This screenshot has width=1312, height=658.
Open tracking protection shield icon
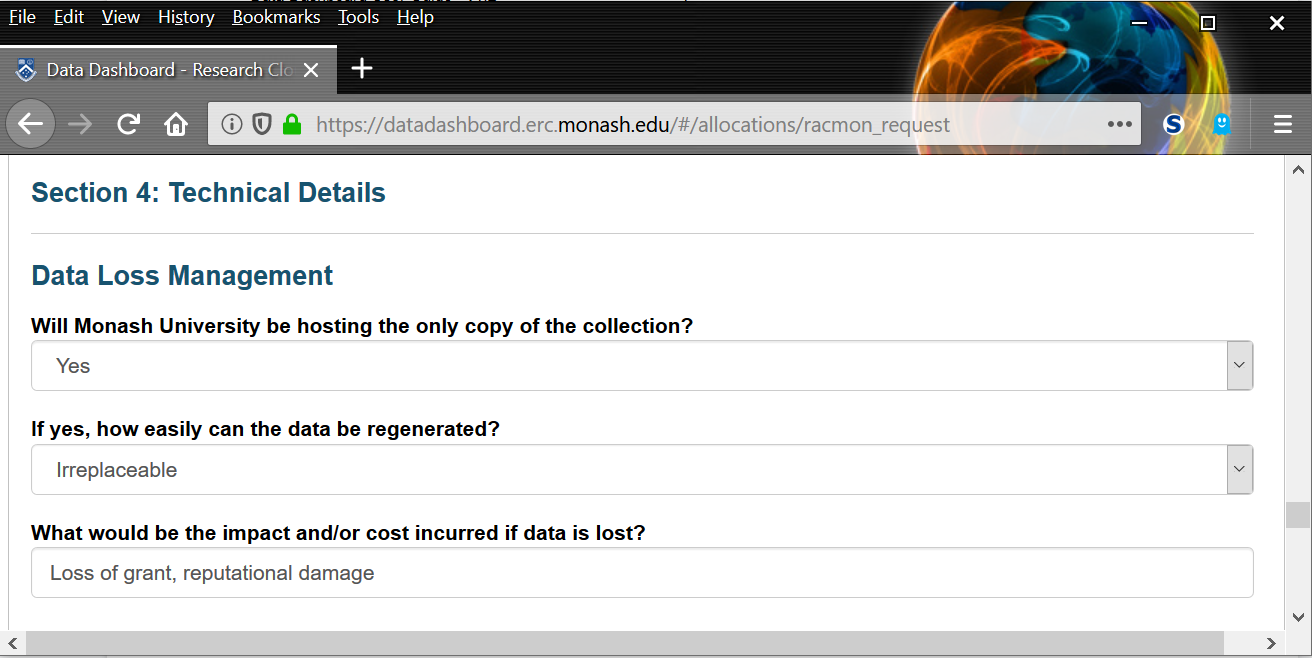[x=261, y=125]
